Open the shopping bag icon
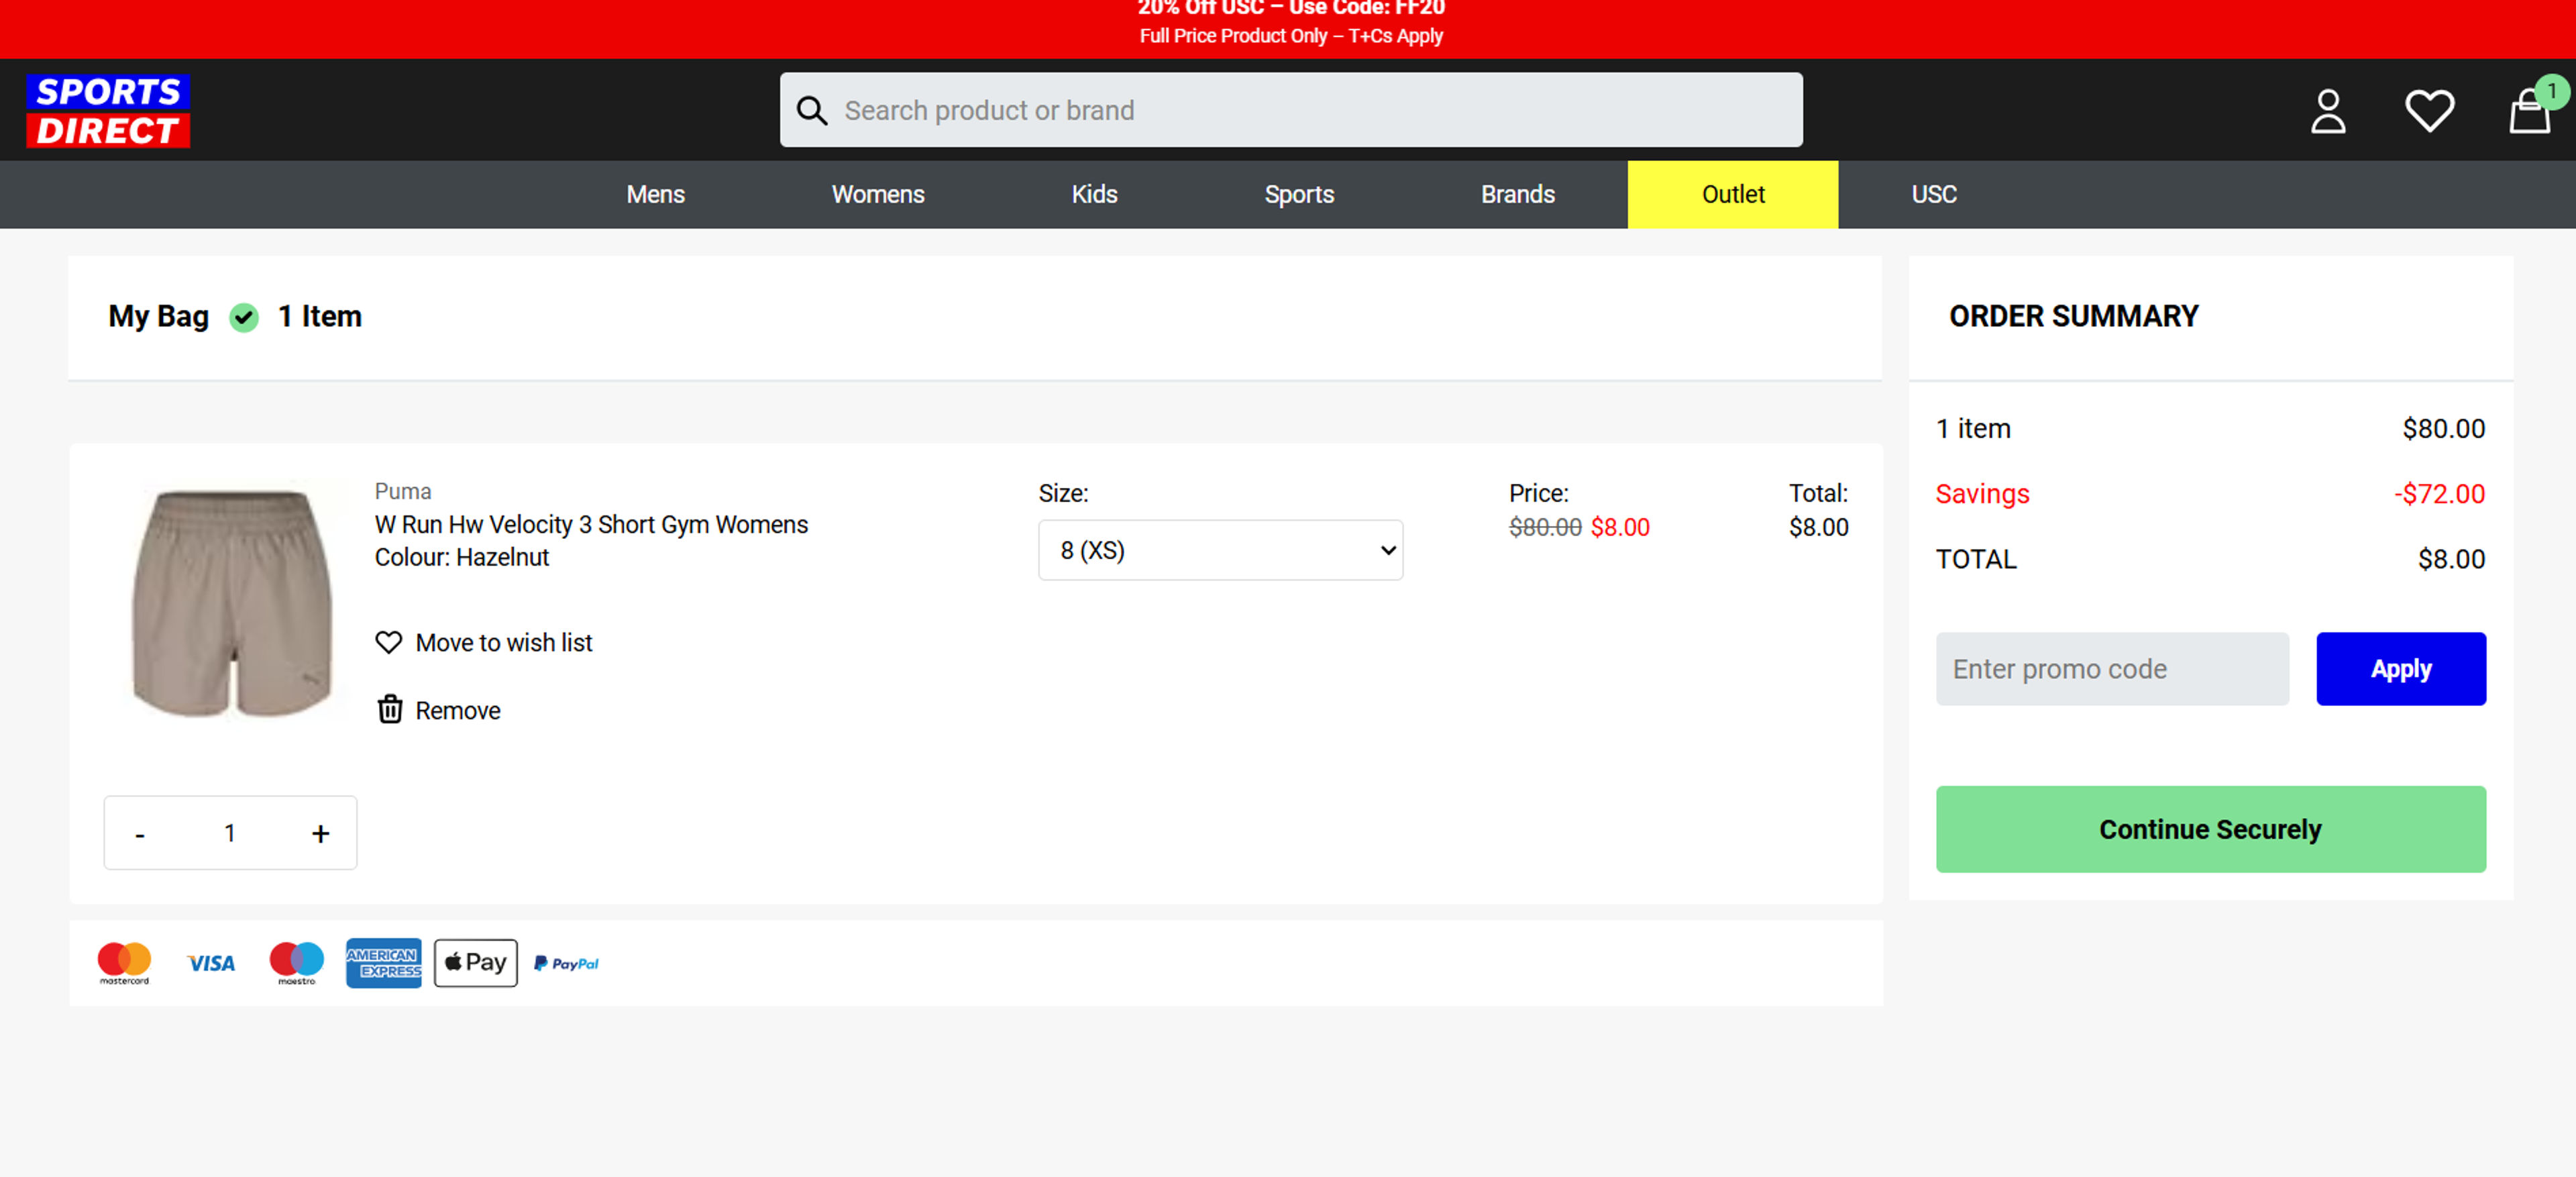Viewport: 2576px width, 1177px height. (x=2529, y=111)
